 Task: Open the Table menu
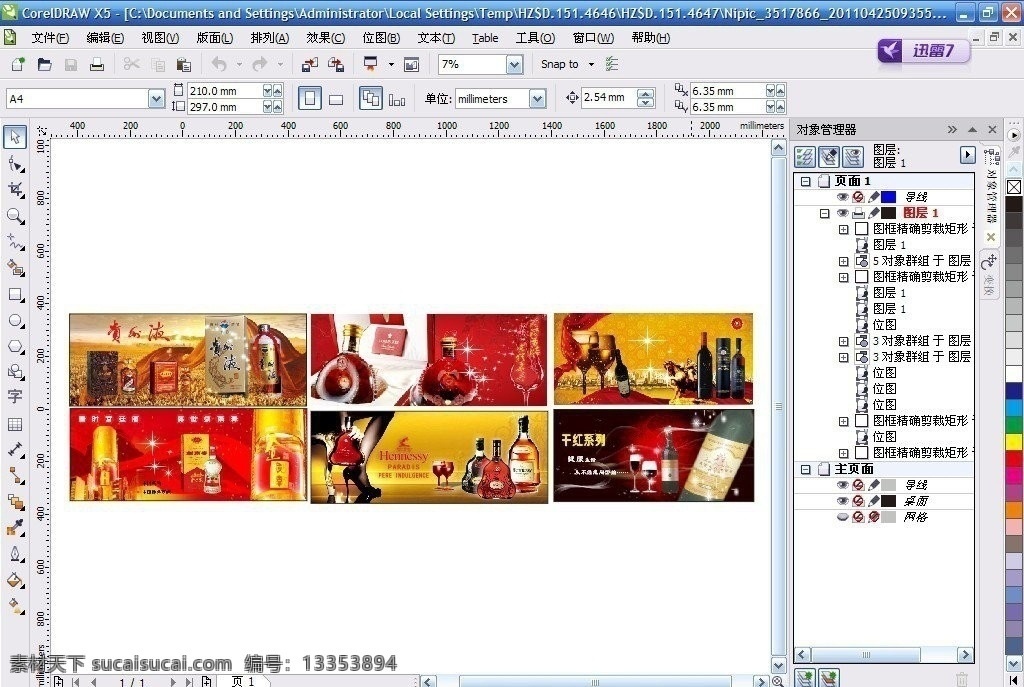(485, 38)
